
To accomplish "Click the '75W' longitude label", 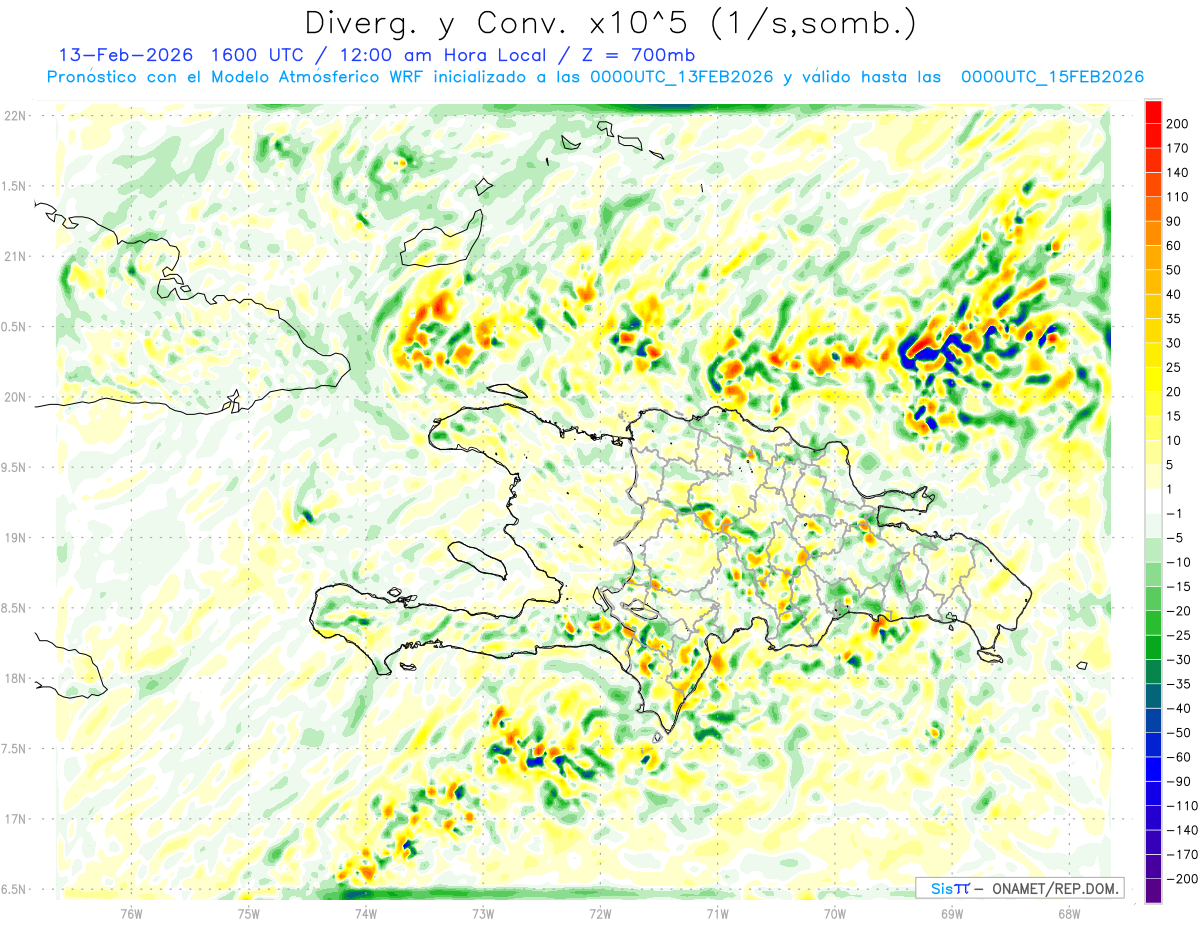I will point(248,913).
